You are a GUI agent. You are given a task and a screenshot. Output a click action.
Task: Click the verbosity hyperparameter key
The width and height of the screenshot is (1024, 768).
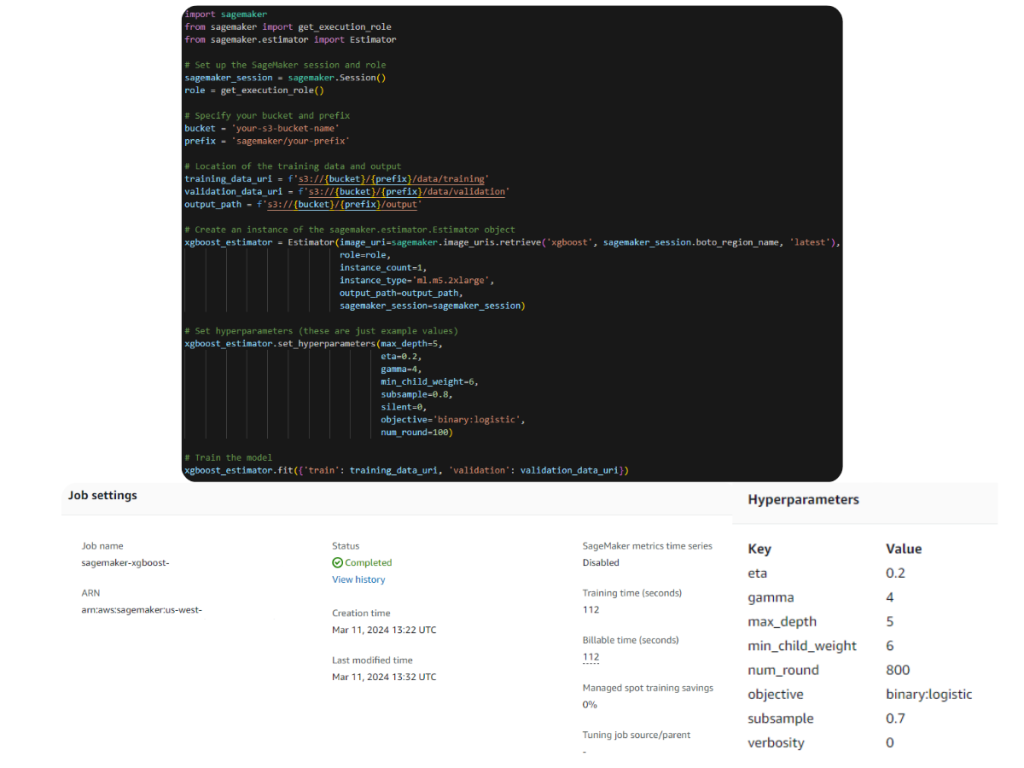coord(776,743)
